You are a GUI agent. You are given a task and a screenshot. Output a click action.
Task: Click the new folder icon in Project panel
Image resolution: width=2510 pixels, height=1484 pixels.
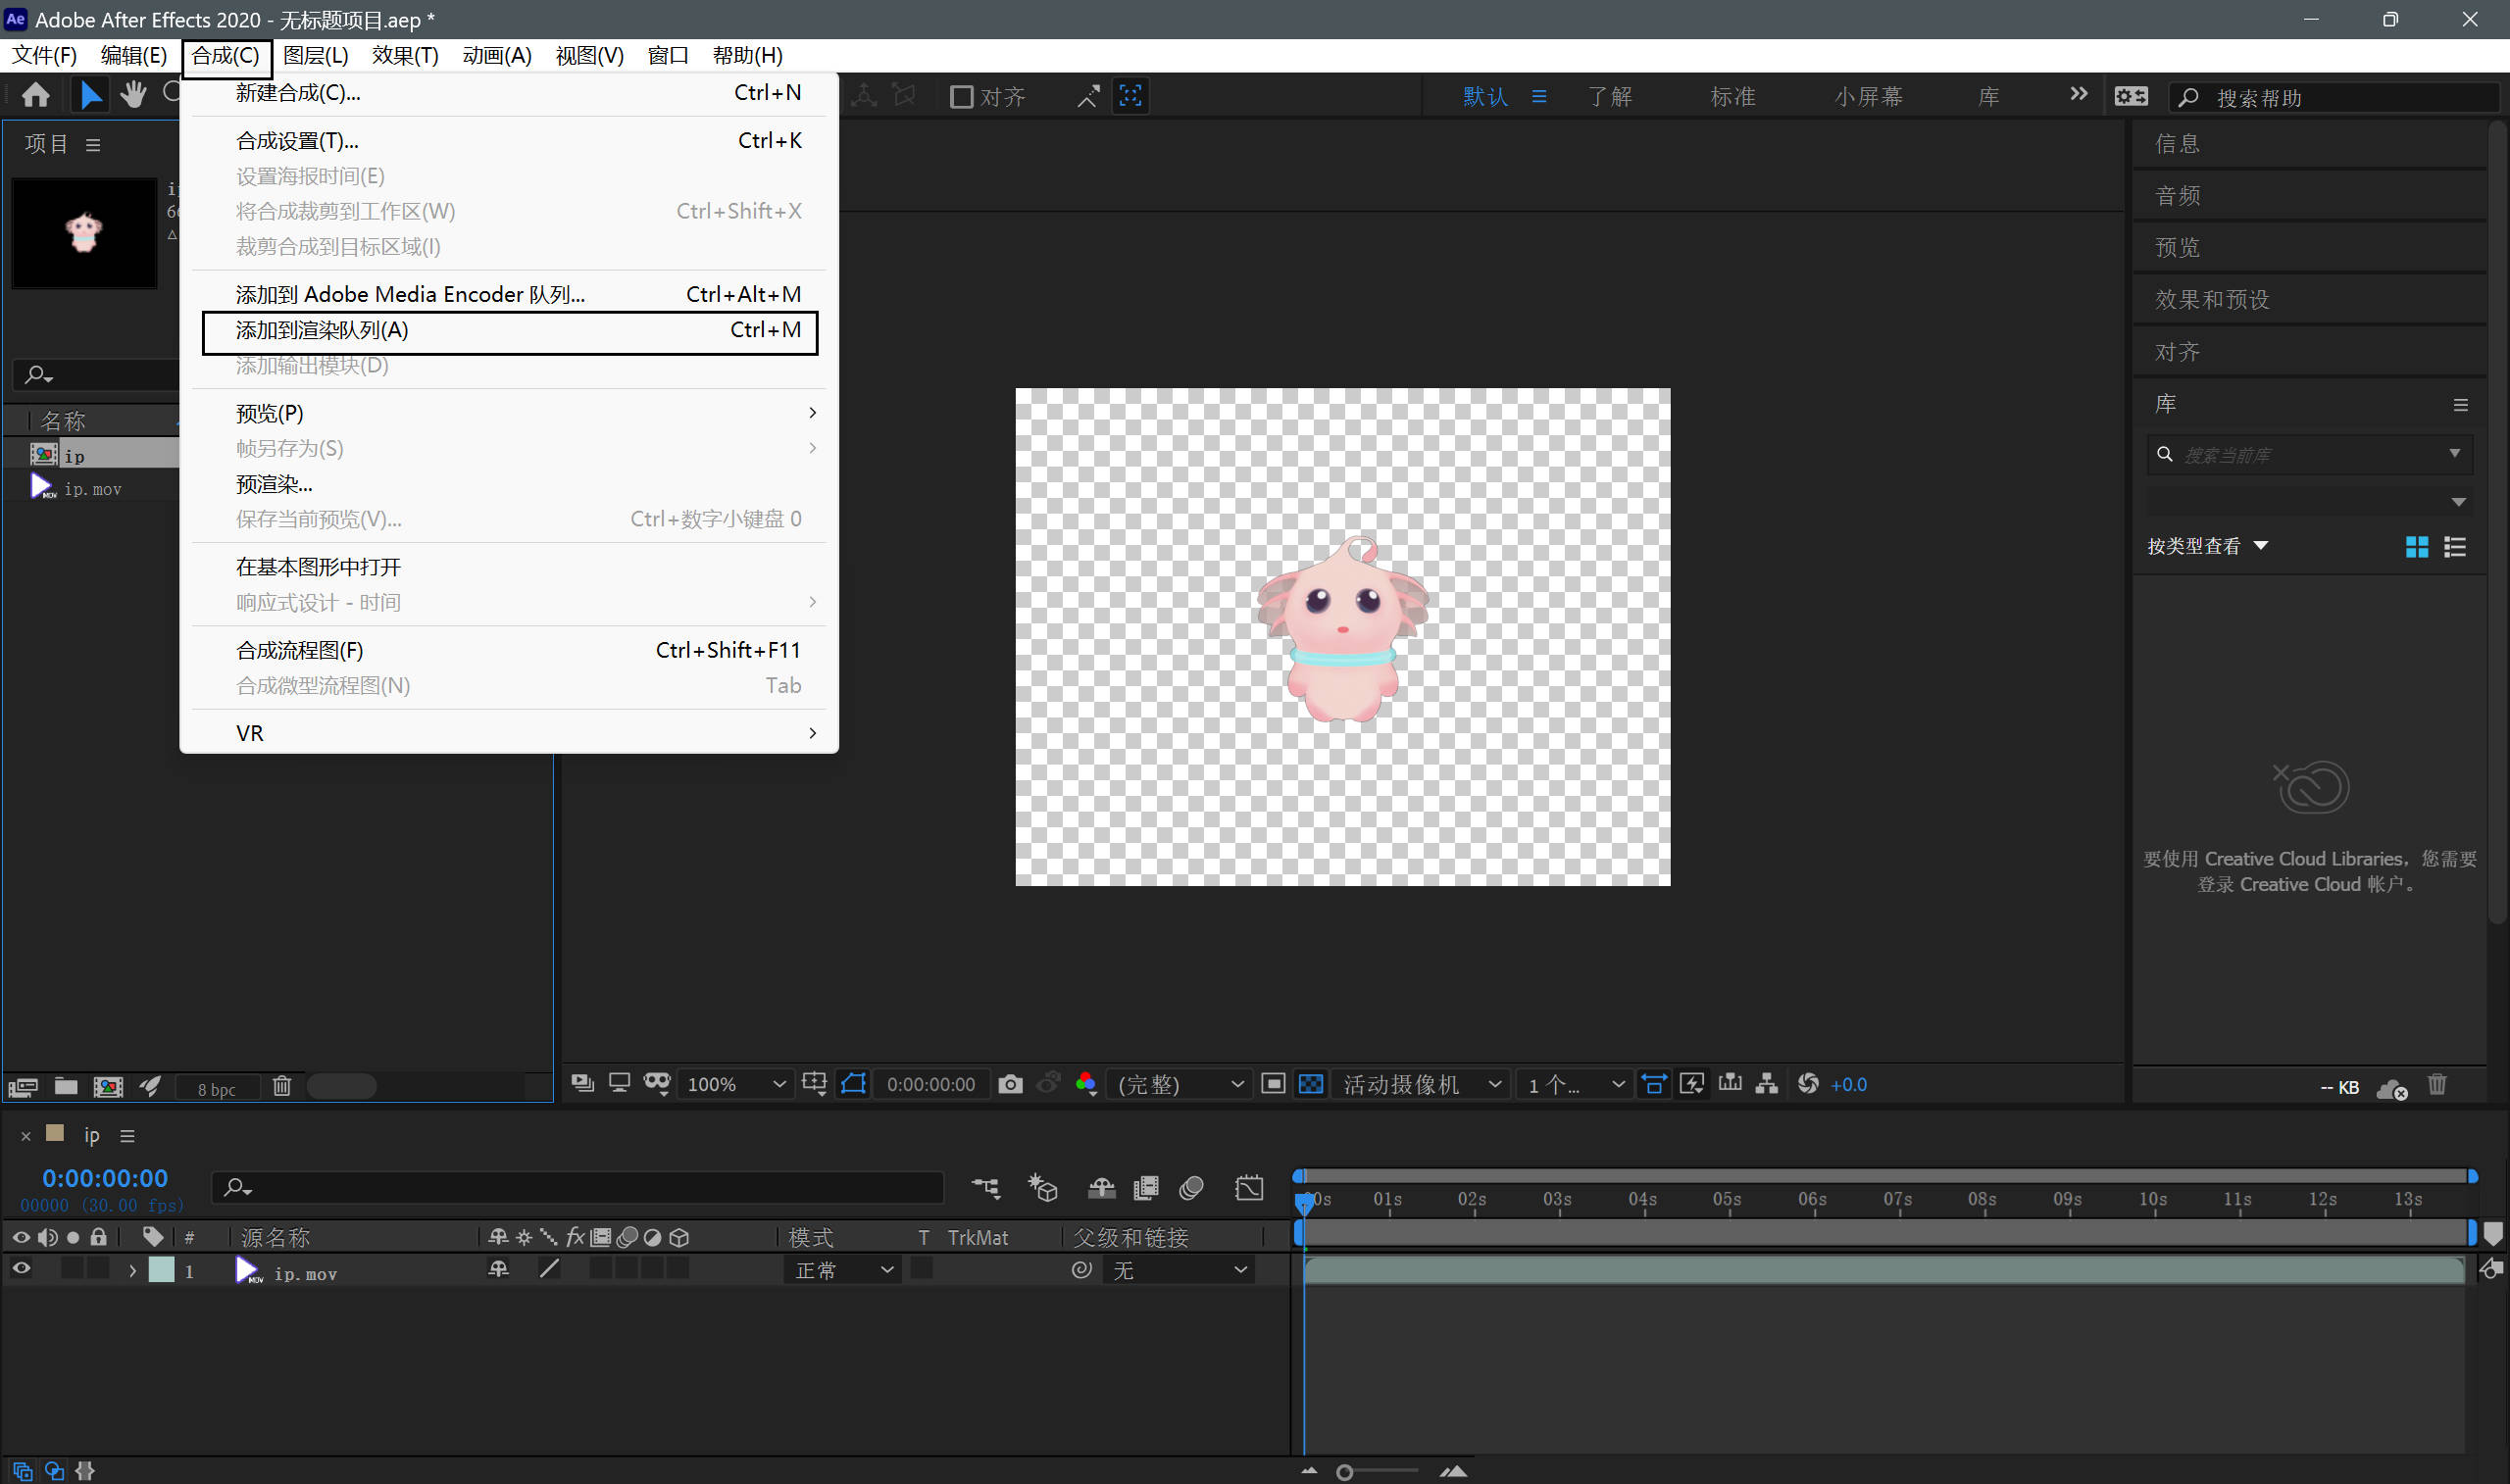click(66, 1086)
